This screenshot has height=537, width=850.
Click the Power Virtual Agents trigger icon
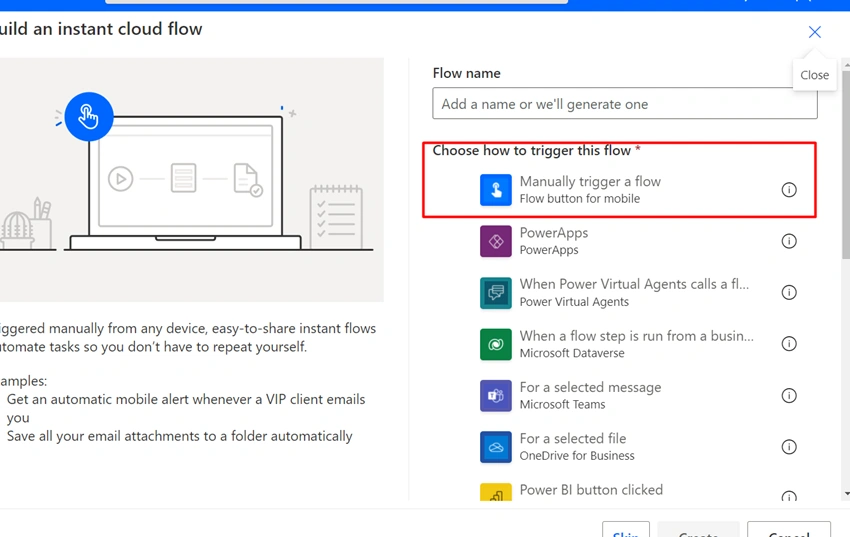tap(495, 293)
